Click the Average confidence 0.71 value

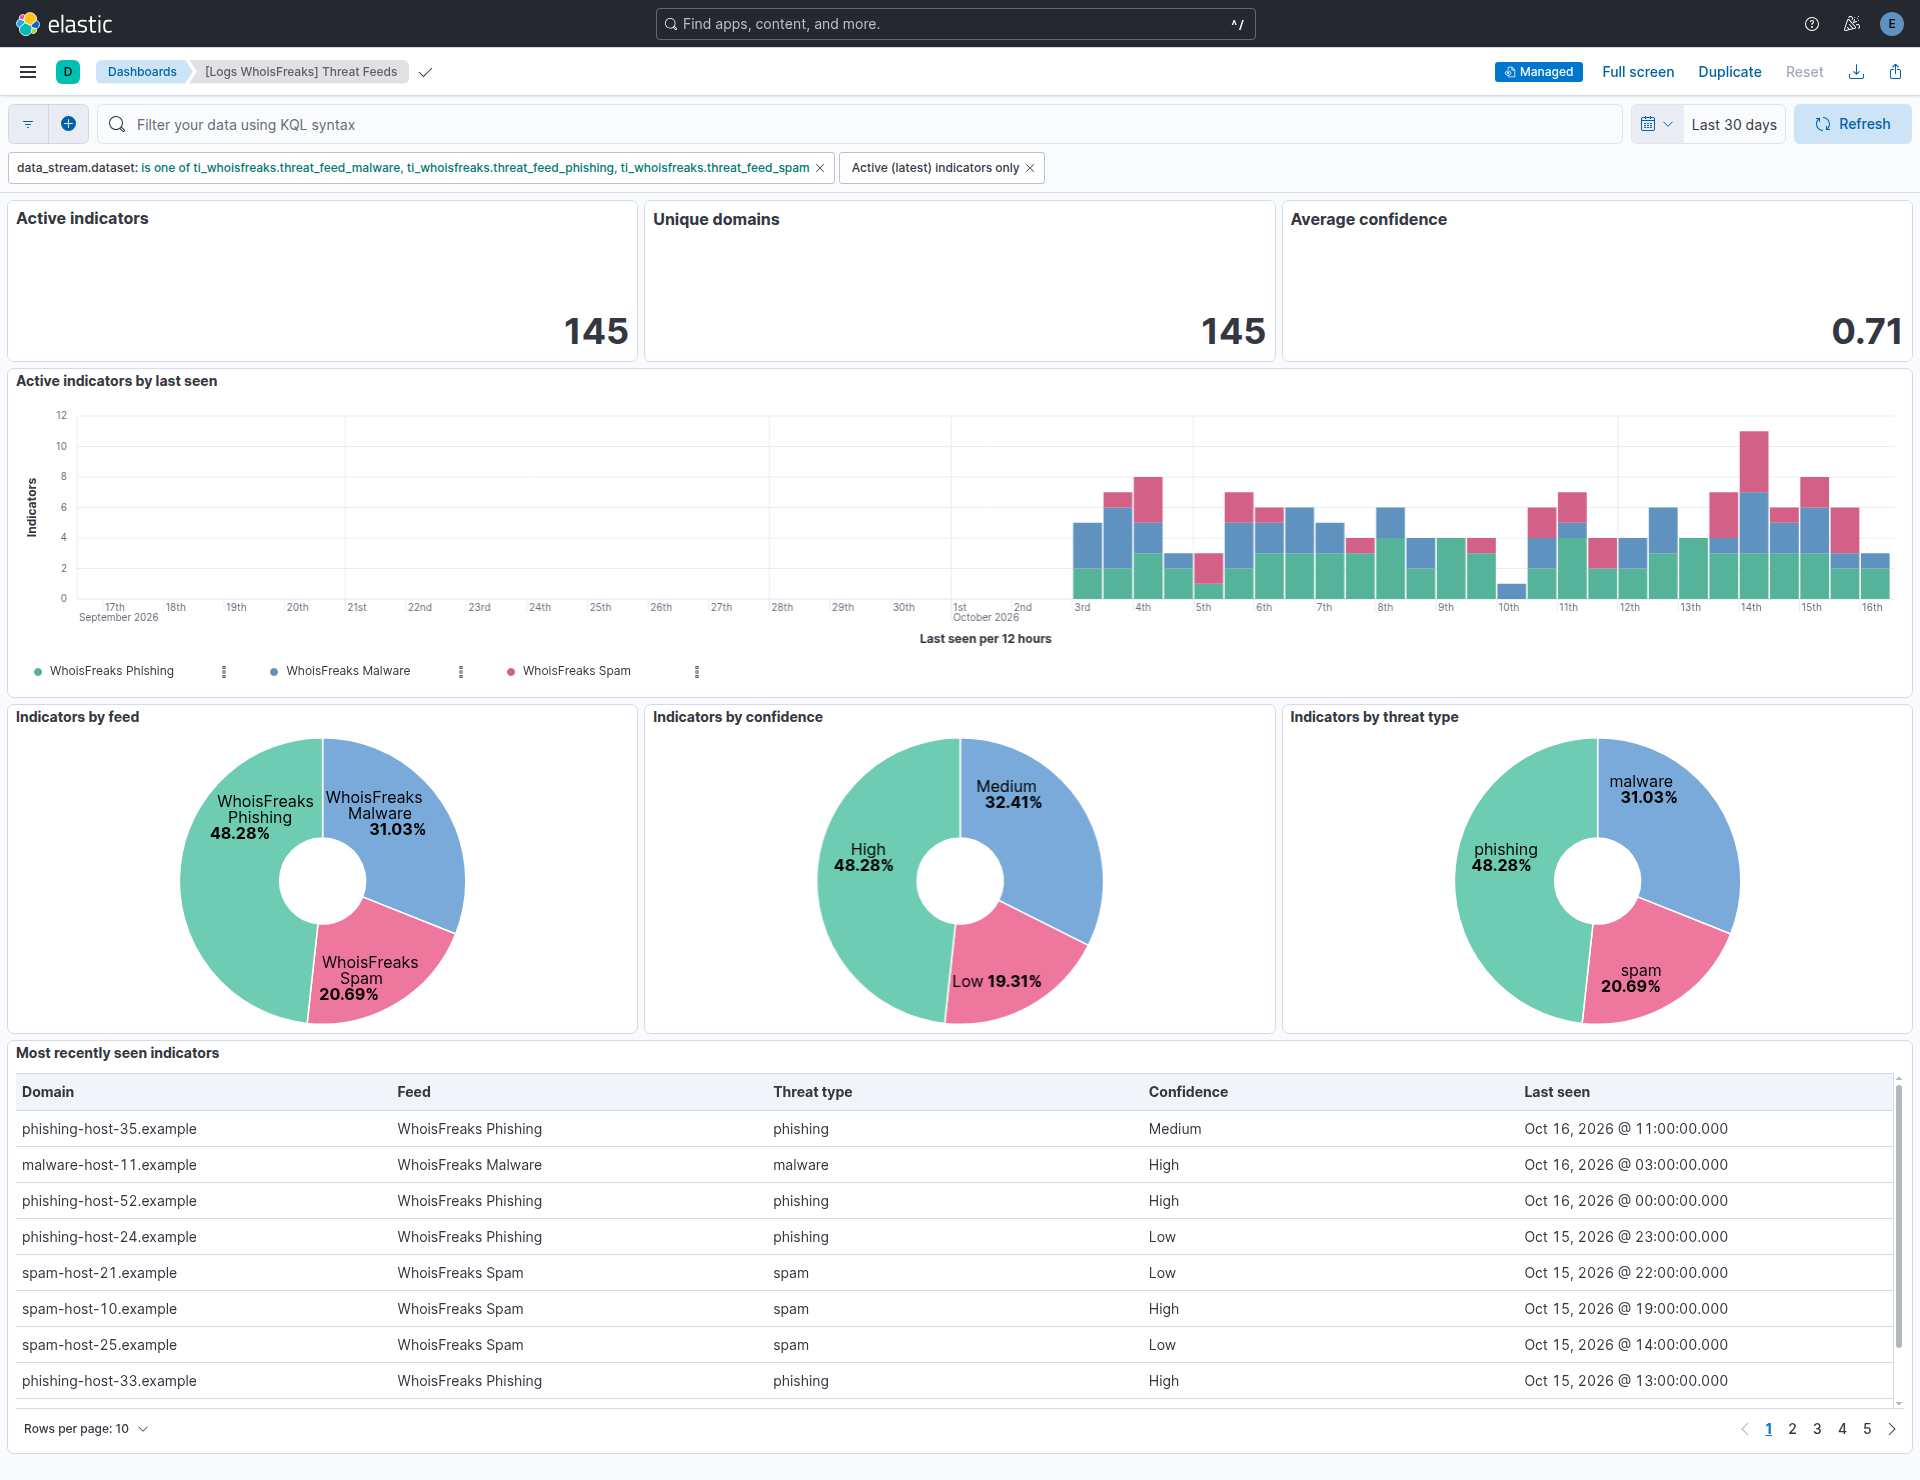[1867, 331]
